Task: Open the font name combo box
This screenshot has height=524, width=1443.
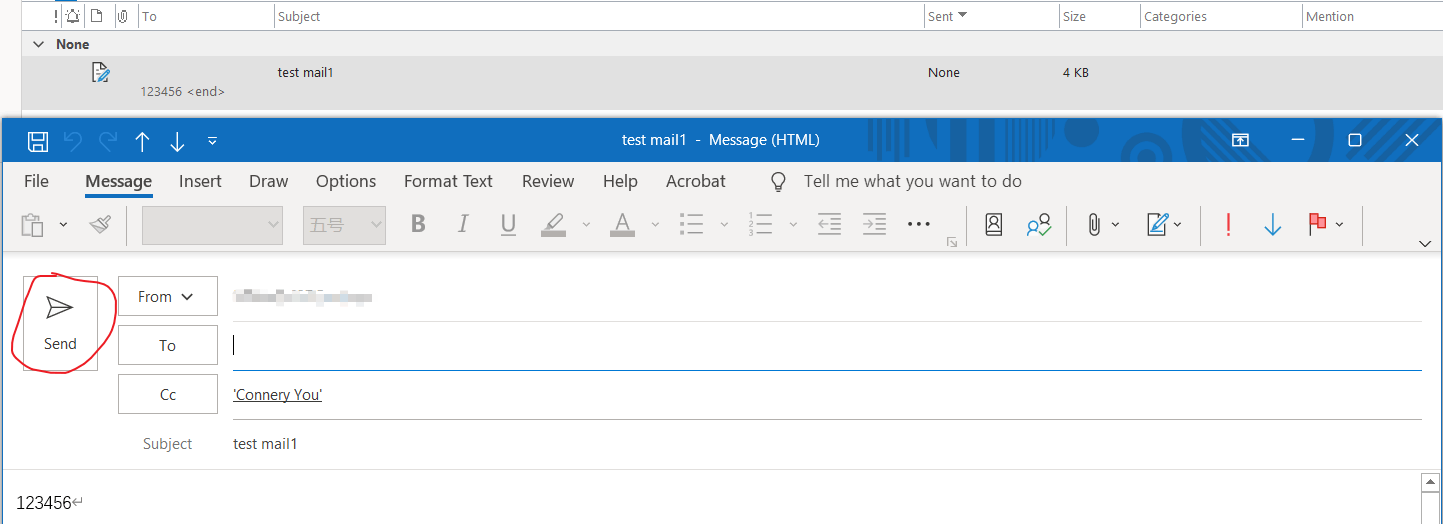Action: coord(212,225)
